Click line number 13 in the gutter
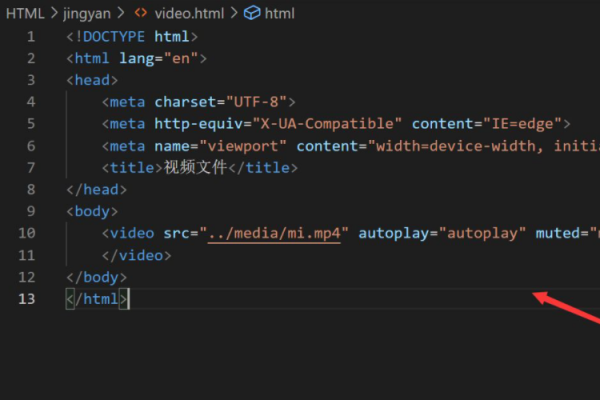The image size is (600, 400). (x=26, y=298)
